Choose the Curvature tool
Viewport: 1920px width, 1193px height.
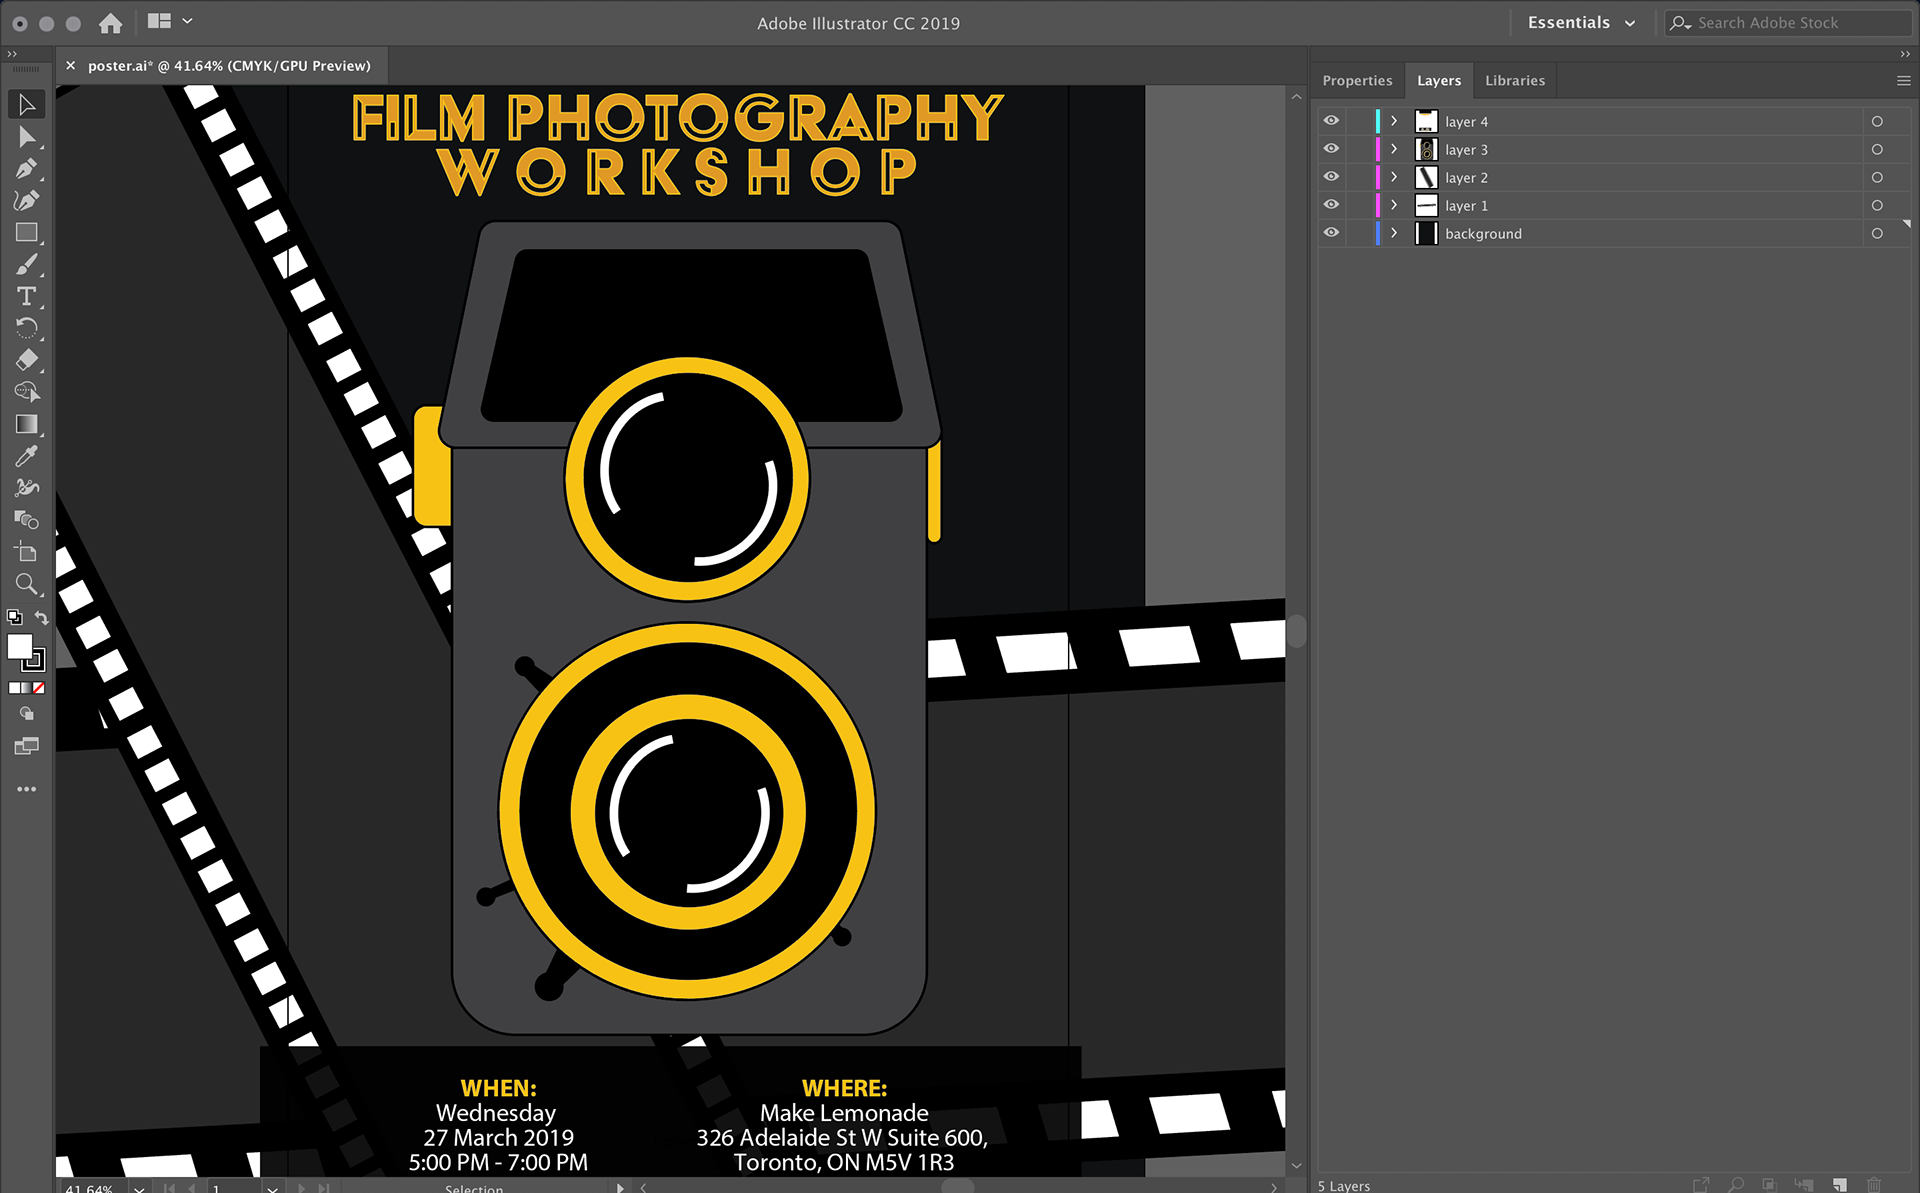[27, 201]
